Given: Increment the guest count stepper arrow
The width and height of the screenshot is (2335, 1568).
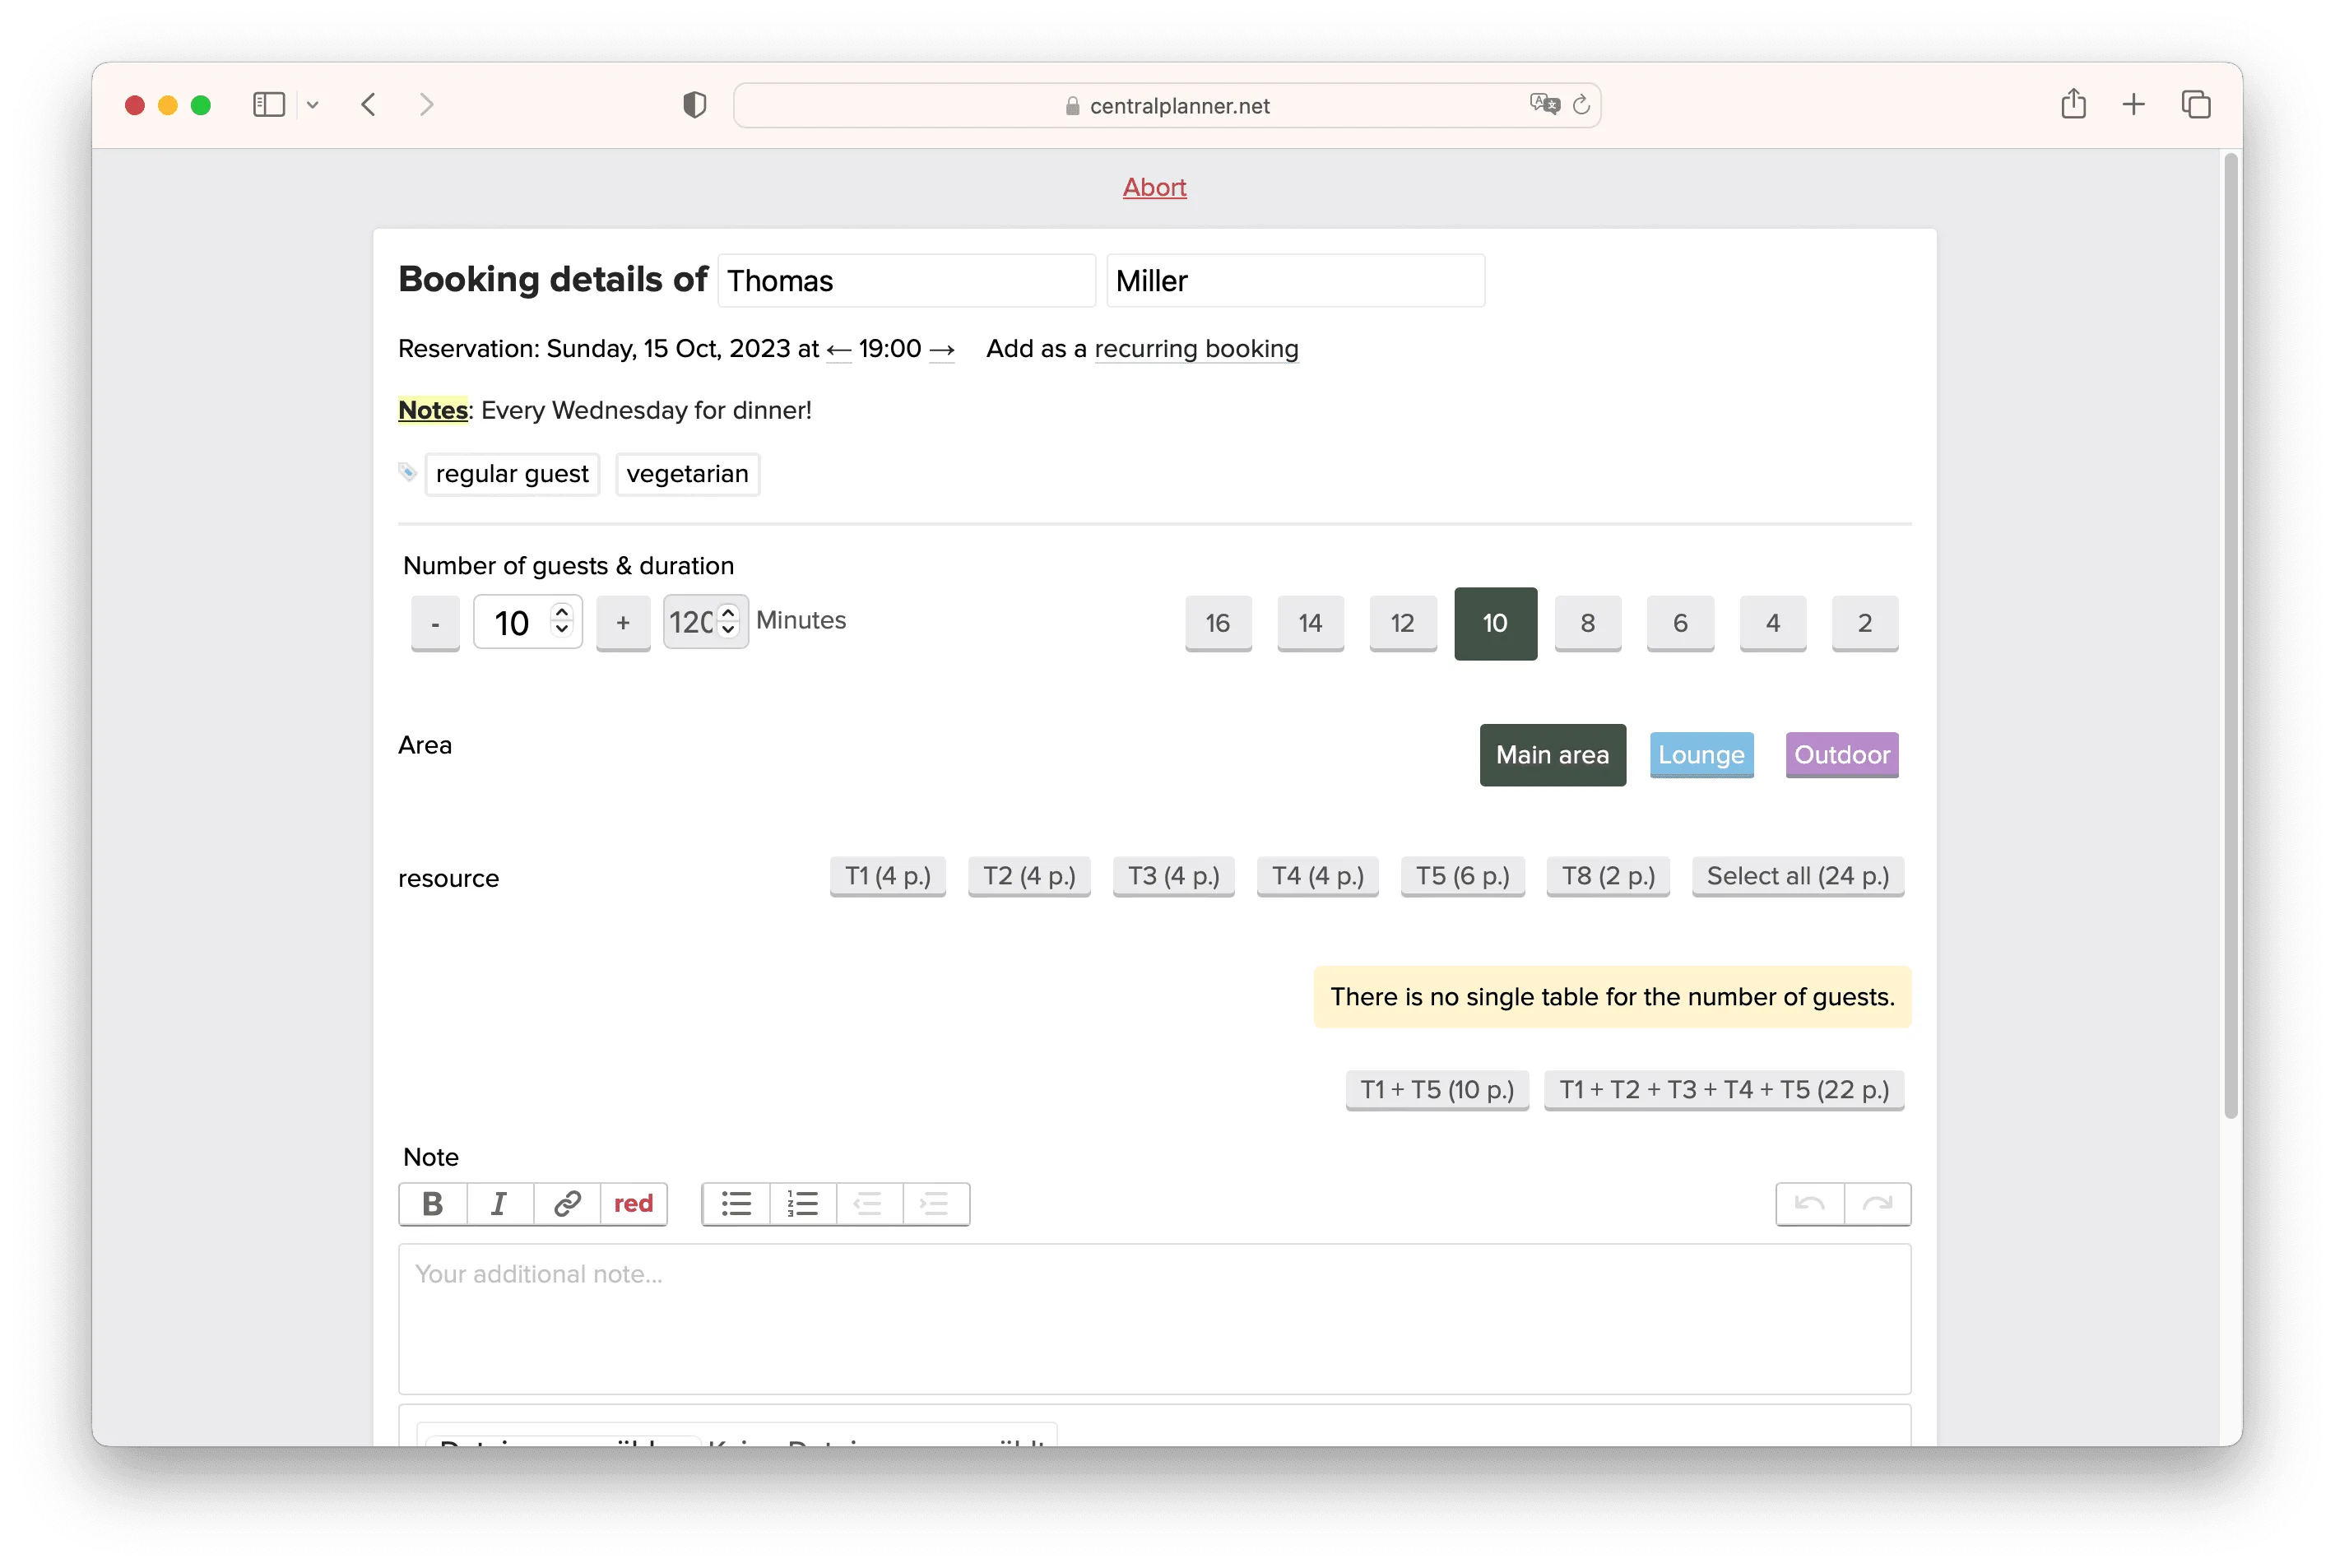Looking at the screenshot, I should [x=562, y=611].
